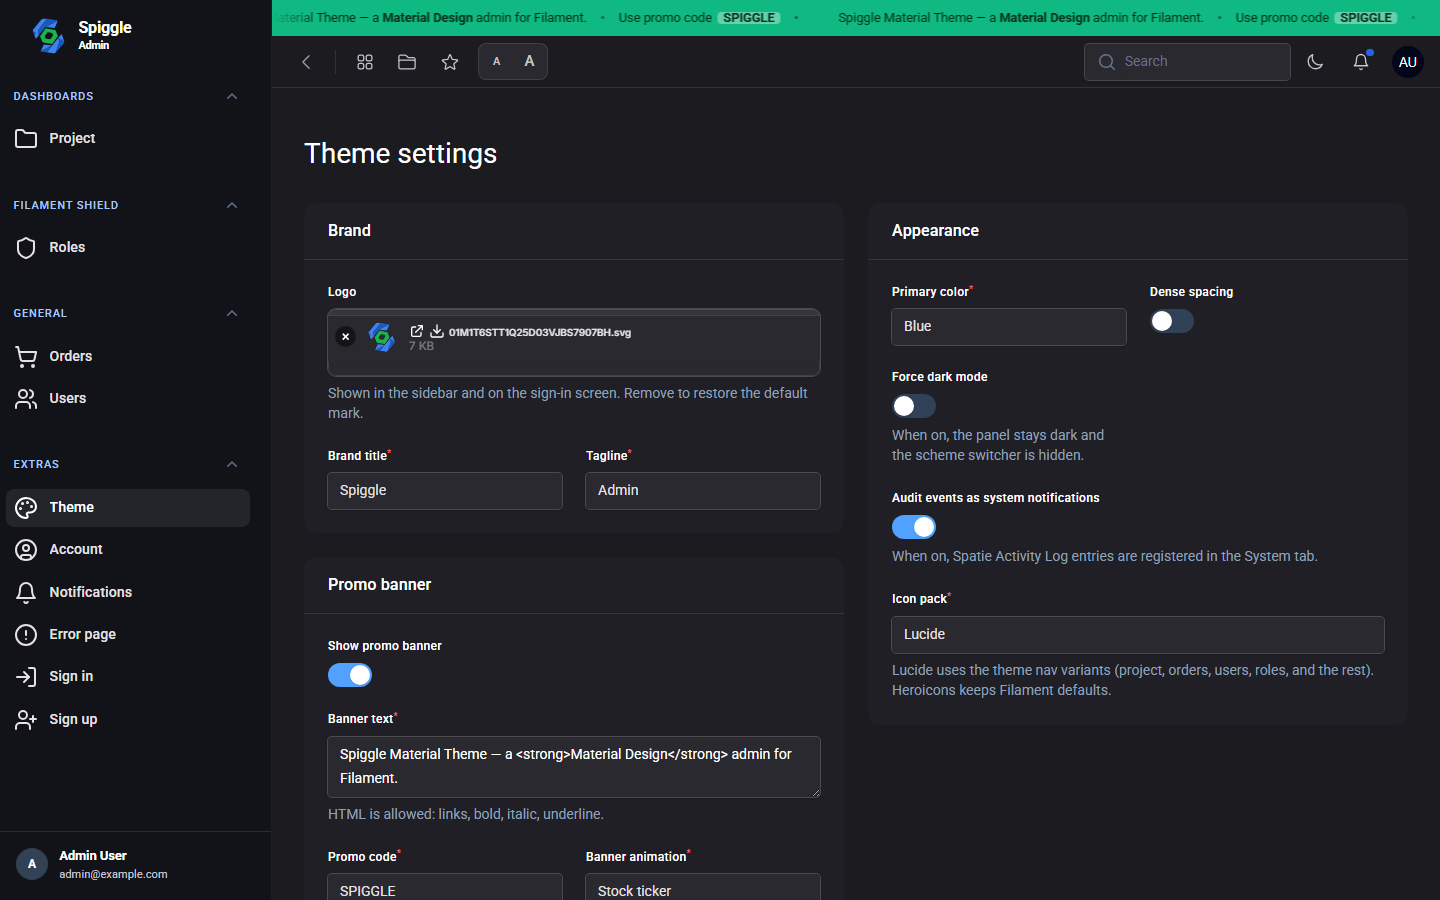Click the star favorites icon
1440x900 pixels.
pos(450,62)
